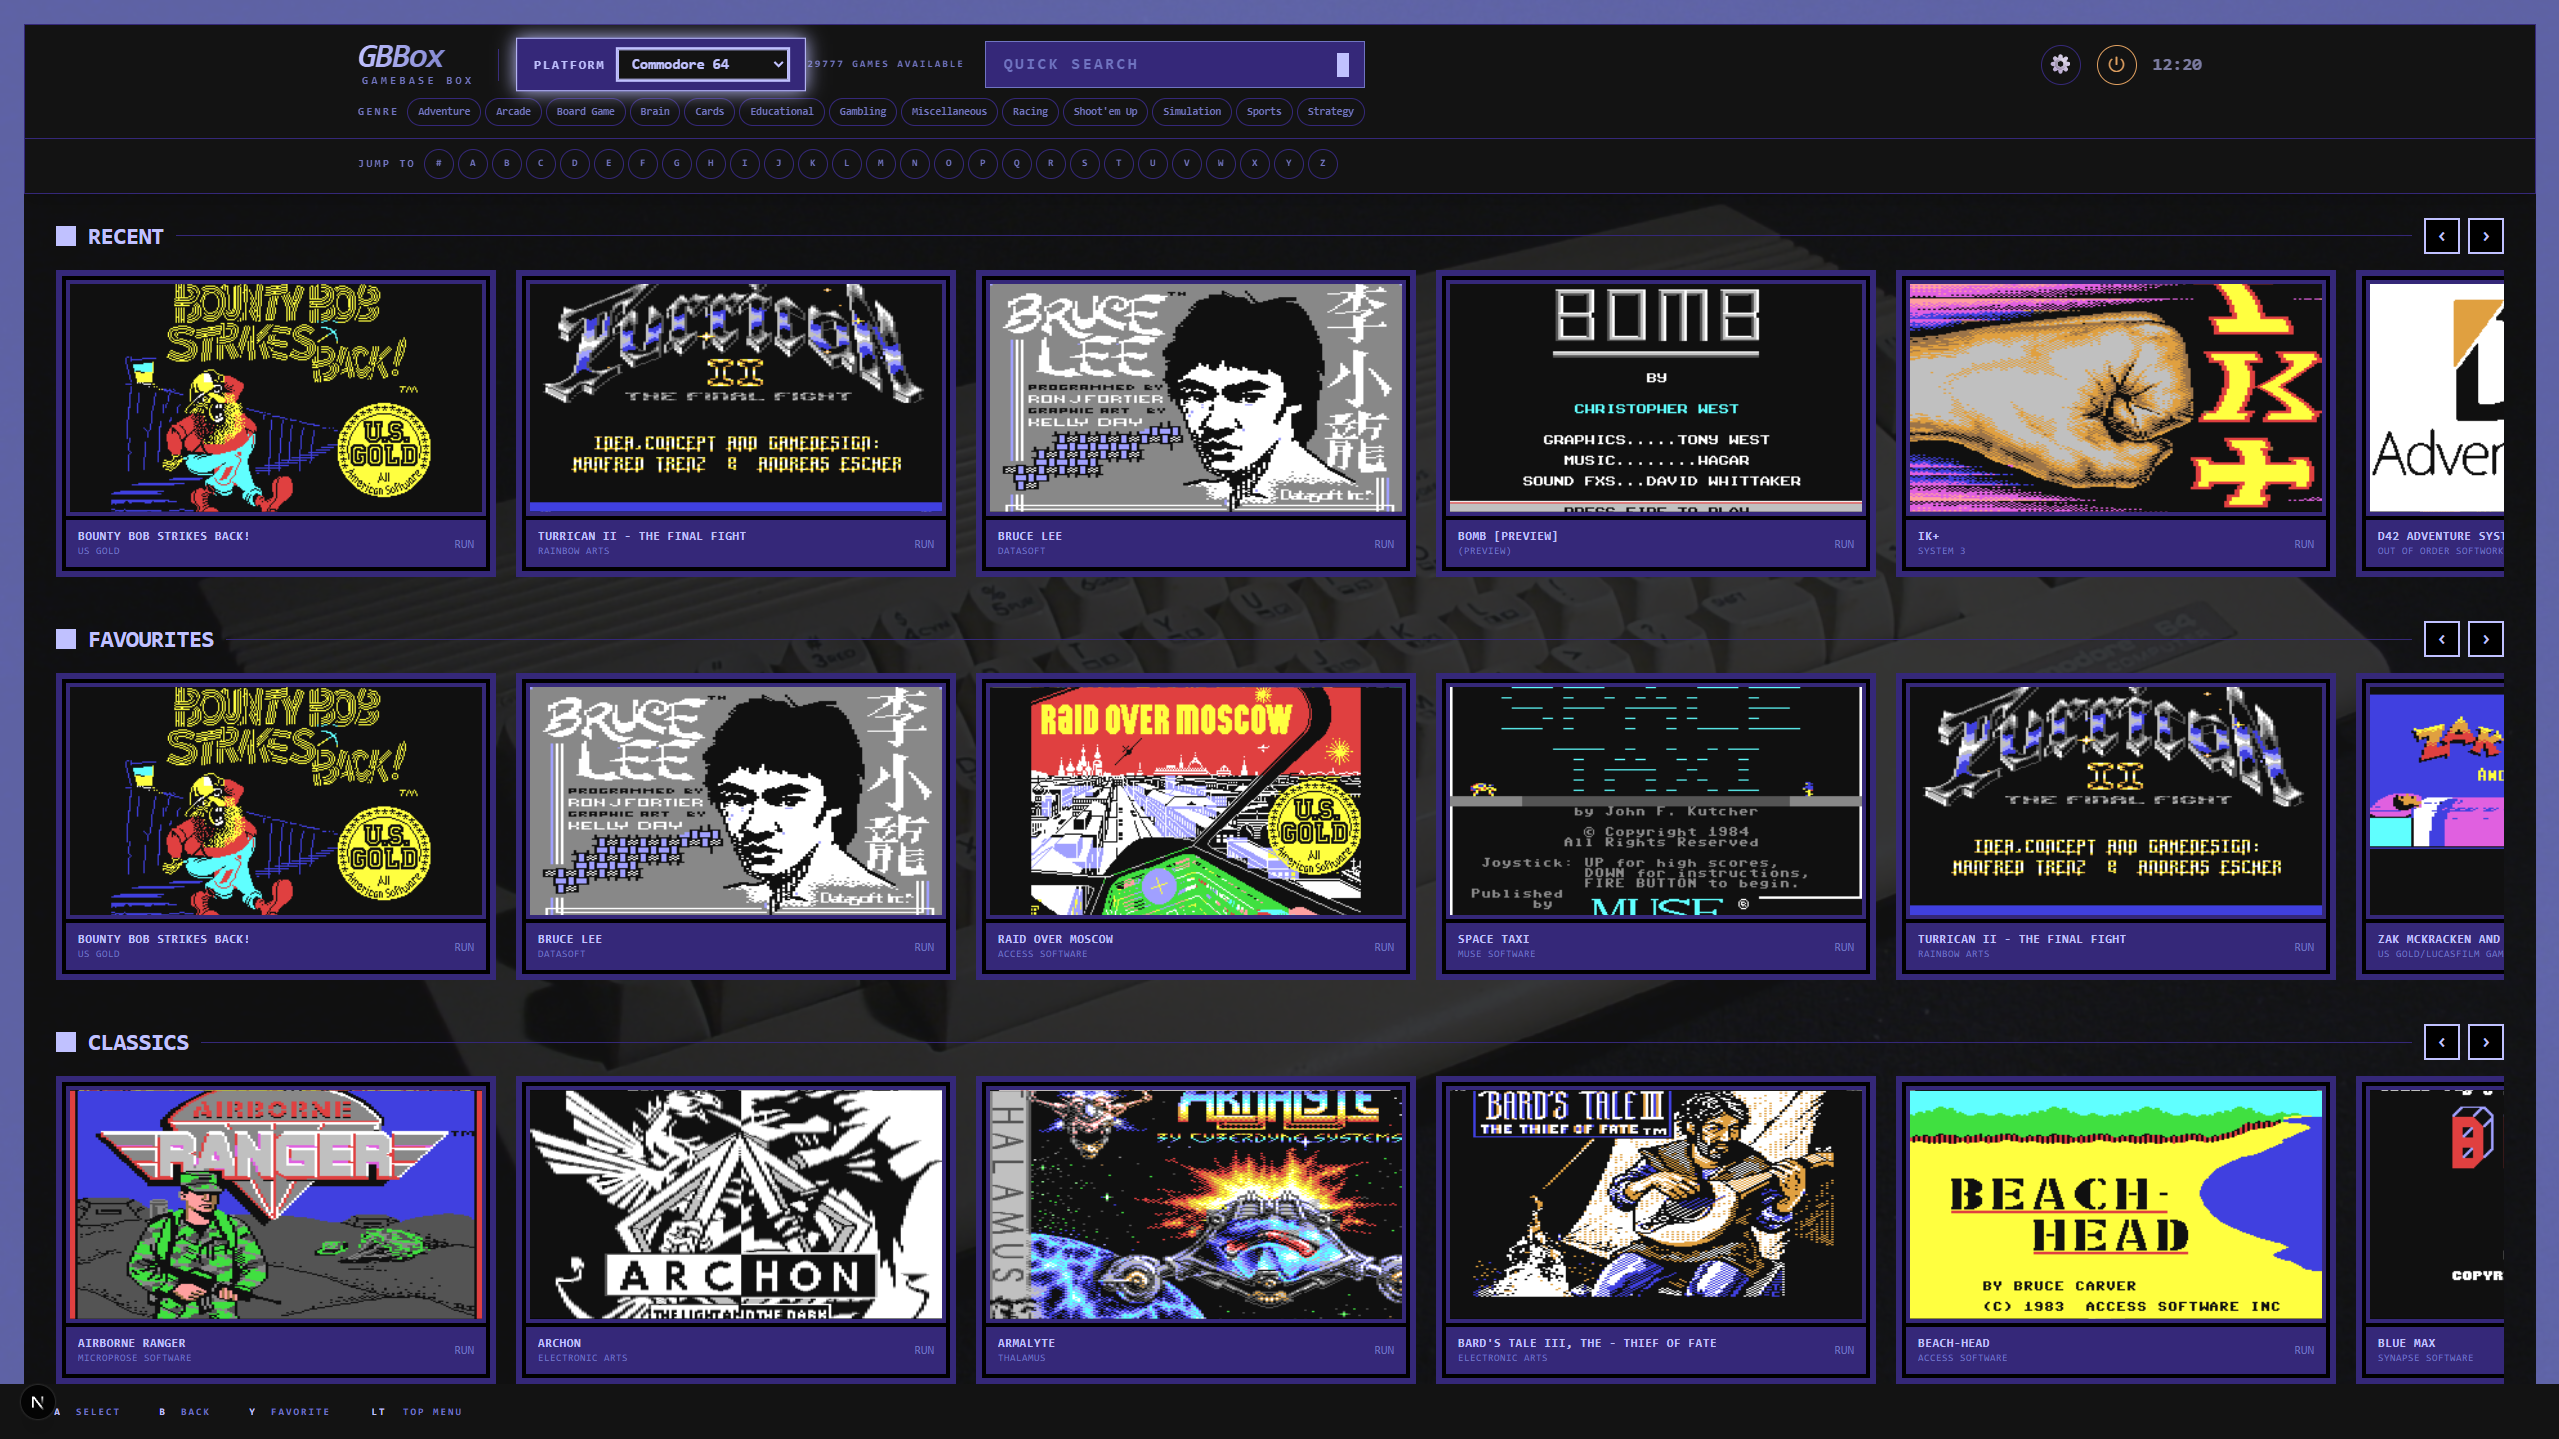Screen dimensions: 2559x1439
Task: Run Turrican II in Favourites
Action: pos(2304,947)
